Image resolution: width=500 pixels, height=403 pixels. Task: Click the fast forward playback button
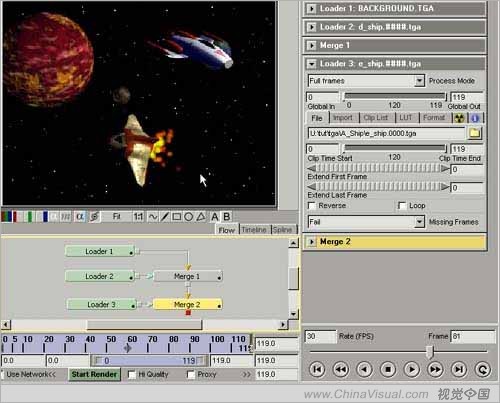[x=435, y=369]
